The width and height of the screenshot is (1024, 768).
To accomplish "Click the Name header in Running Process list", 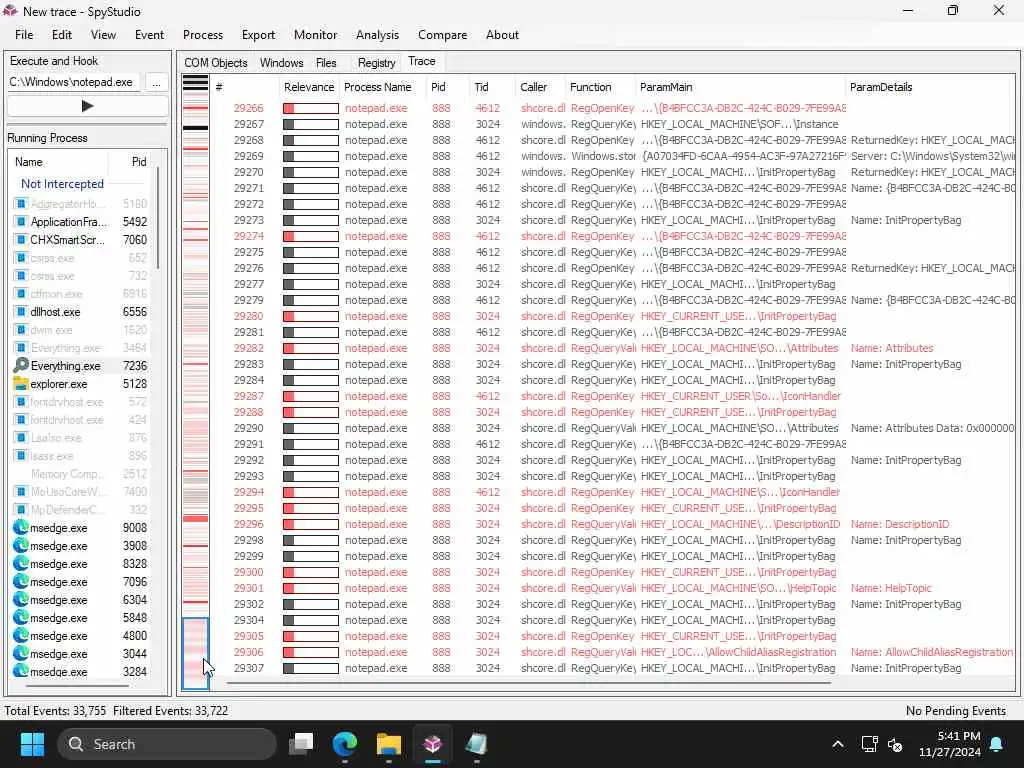I will click(x=29, y=162).
